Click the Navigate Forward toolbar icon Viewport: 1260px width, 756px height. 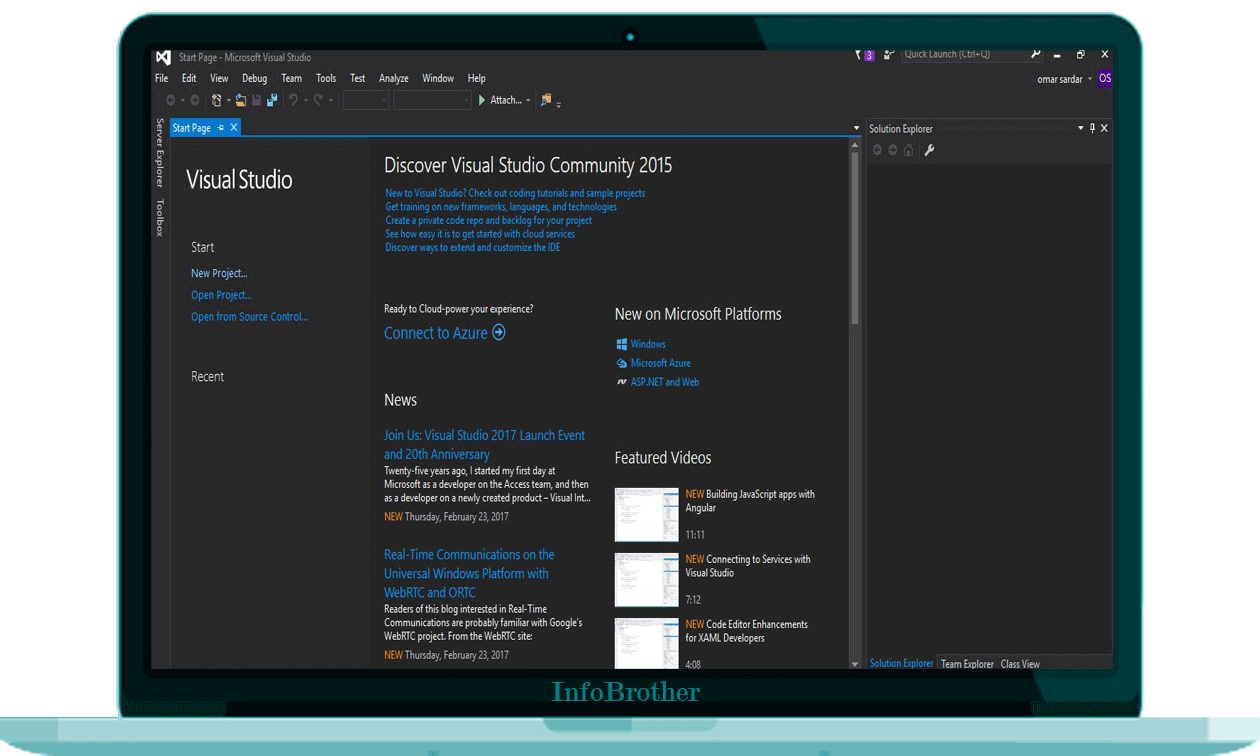[194, 100]
